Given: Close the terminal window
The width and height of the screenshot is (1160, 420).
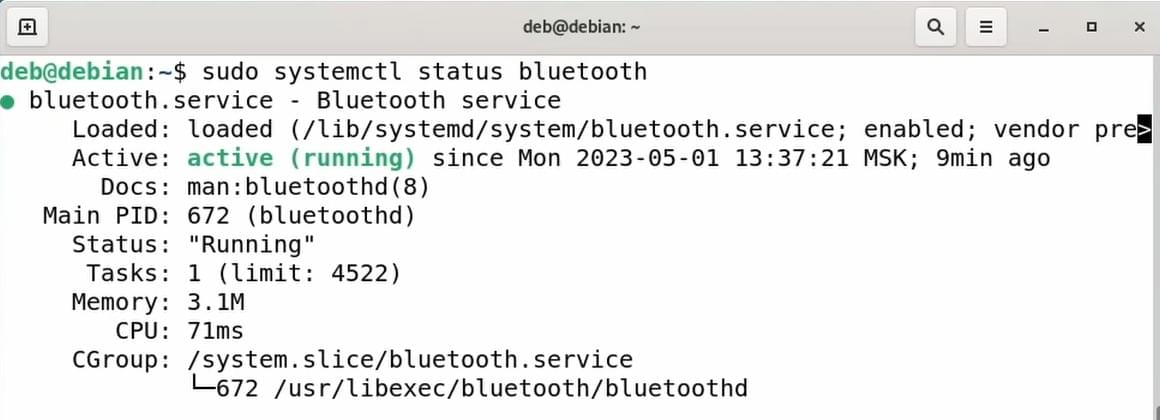Looking at the screenshot, I should [x=1139, y=27].
